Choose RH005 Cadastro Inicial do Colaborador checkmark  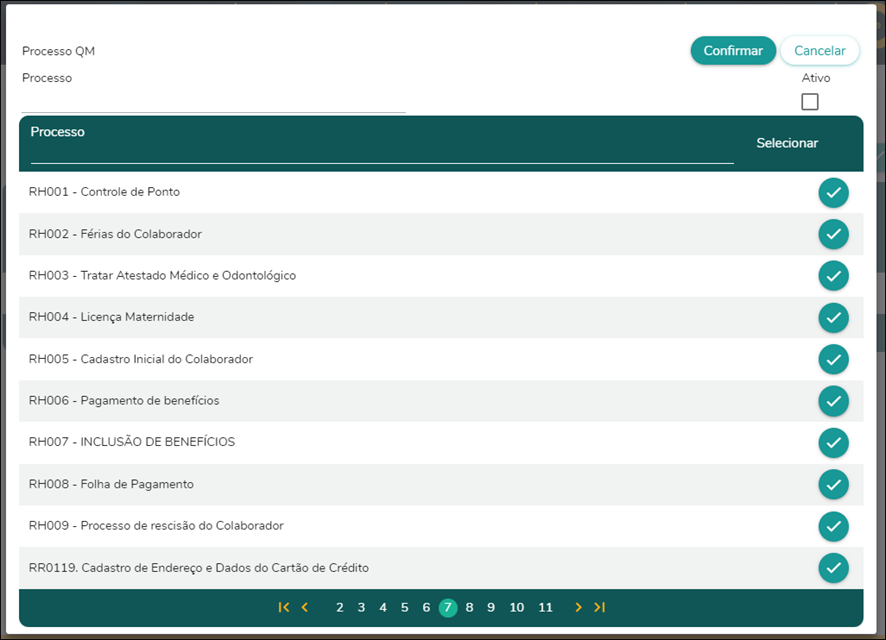pyautogui.click(x=833, y=359)
